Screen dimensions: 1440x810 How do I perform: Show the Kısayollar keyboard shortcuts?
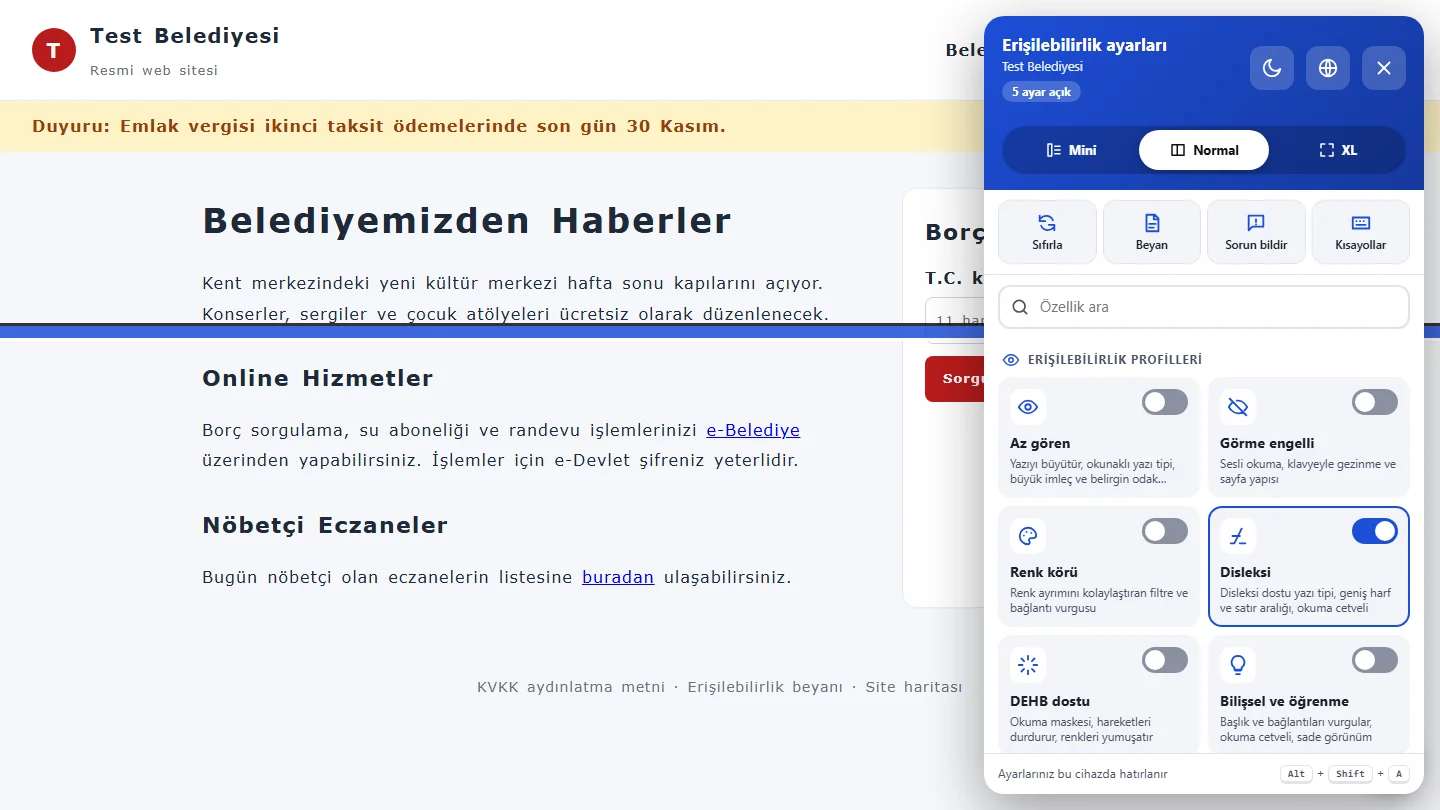[1361, 232]
